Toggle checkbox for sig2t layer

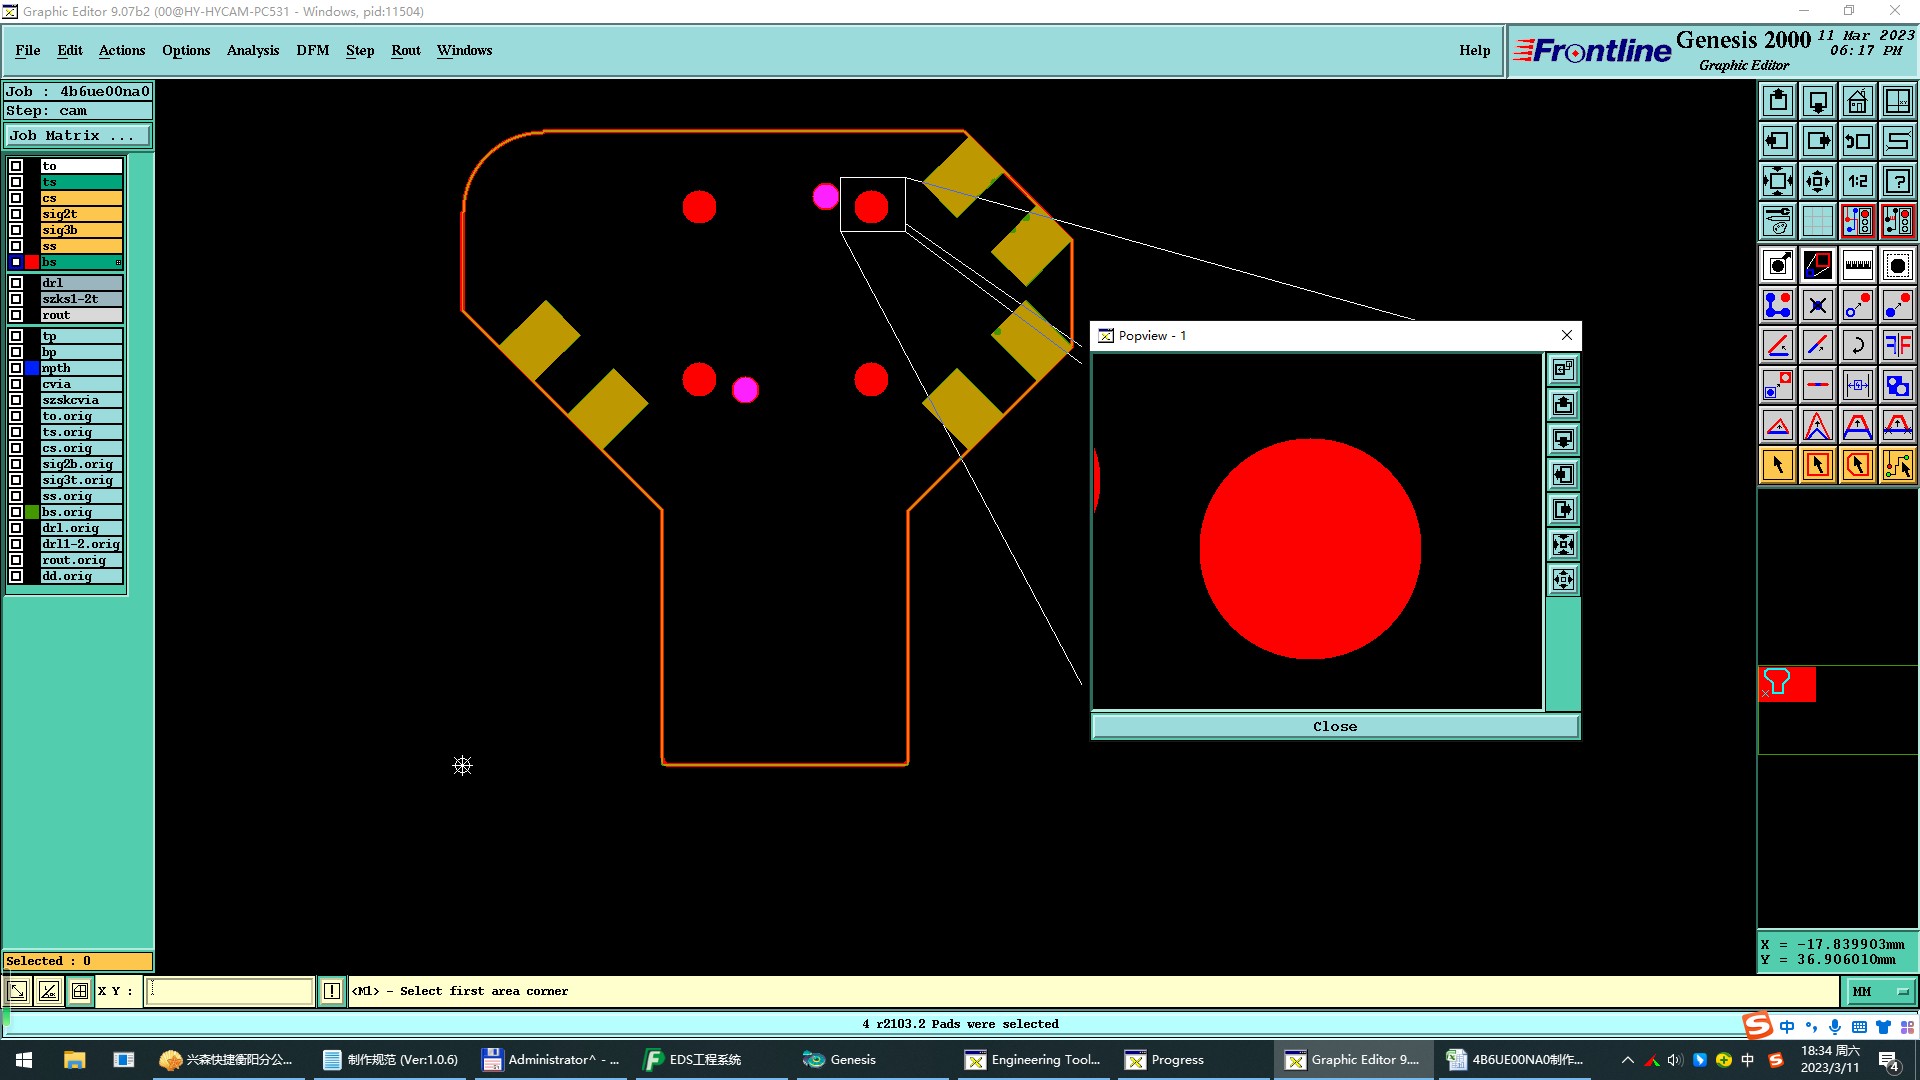(x=16, y=214)
